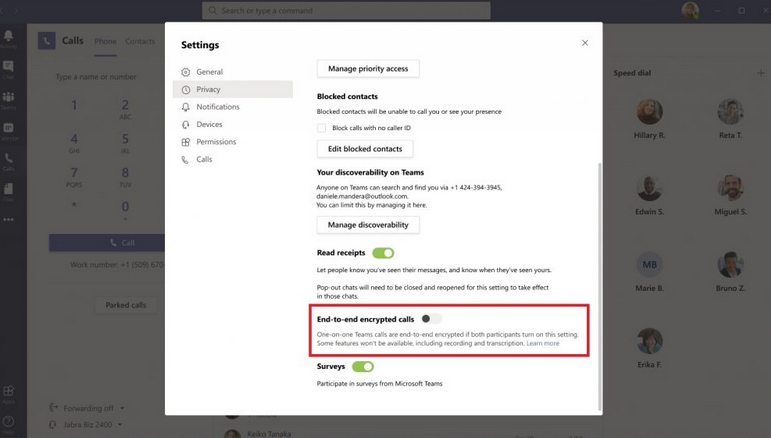
Task: Dial digit 5 JKL on keypad
Action: 125,143
